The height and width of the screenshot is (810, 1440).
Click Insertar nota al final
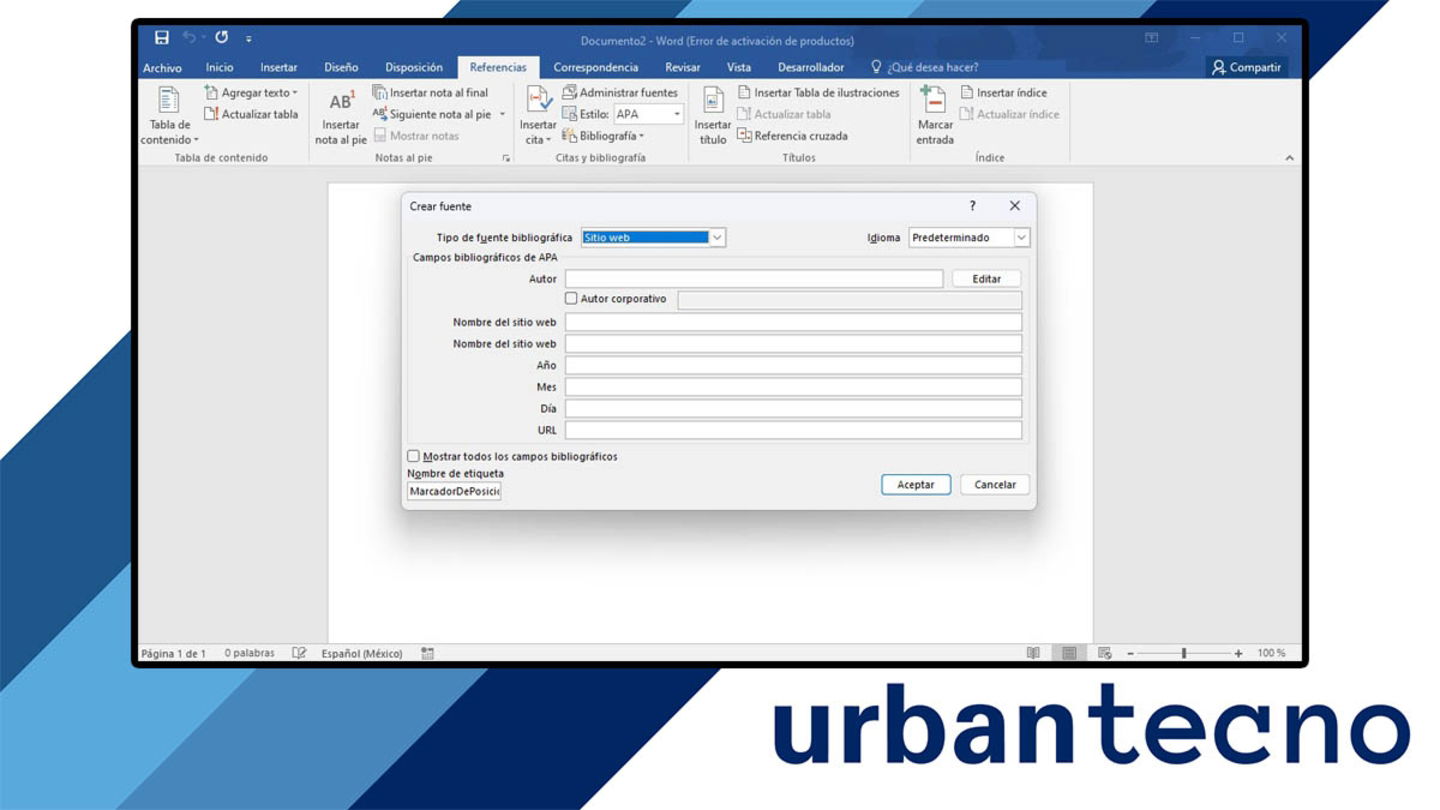pyautogui.click(x=431, y=93)
